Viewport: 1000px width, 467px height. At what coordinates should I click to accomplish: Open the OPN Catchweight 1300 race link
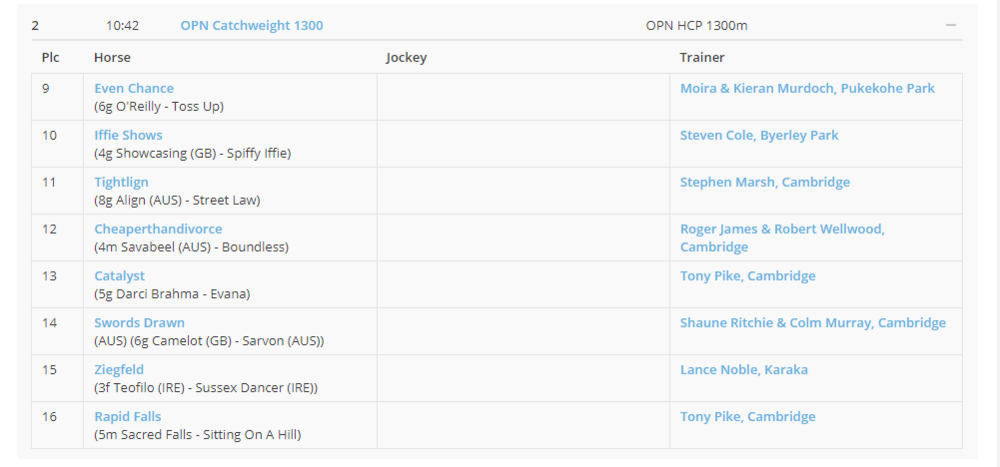click(251, 25)
